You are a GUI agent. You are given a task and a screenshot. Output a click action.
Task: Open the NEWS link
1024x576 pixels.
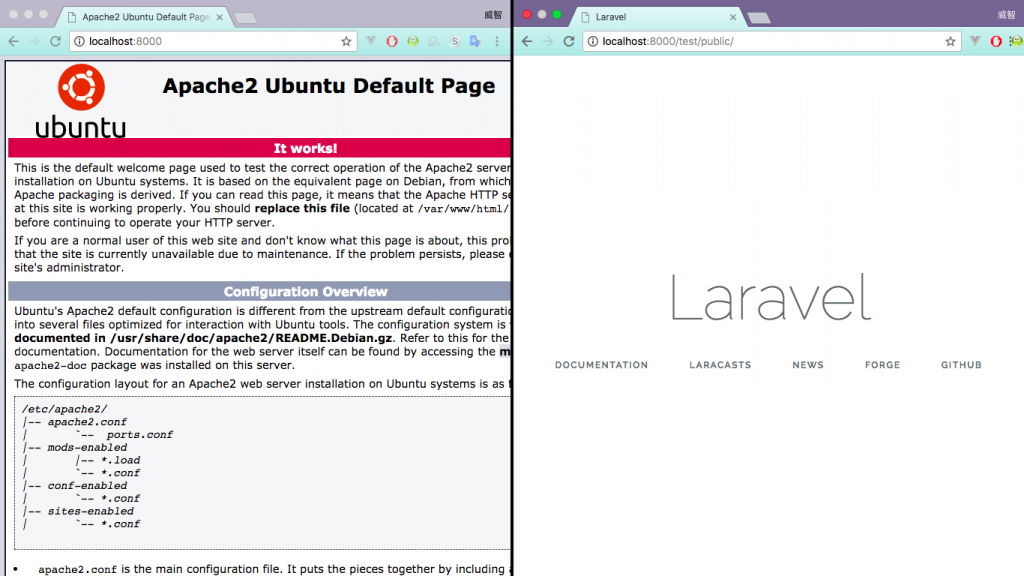click(x=808, y=365)
